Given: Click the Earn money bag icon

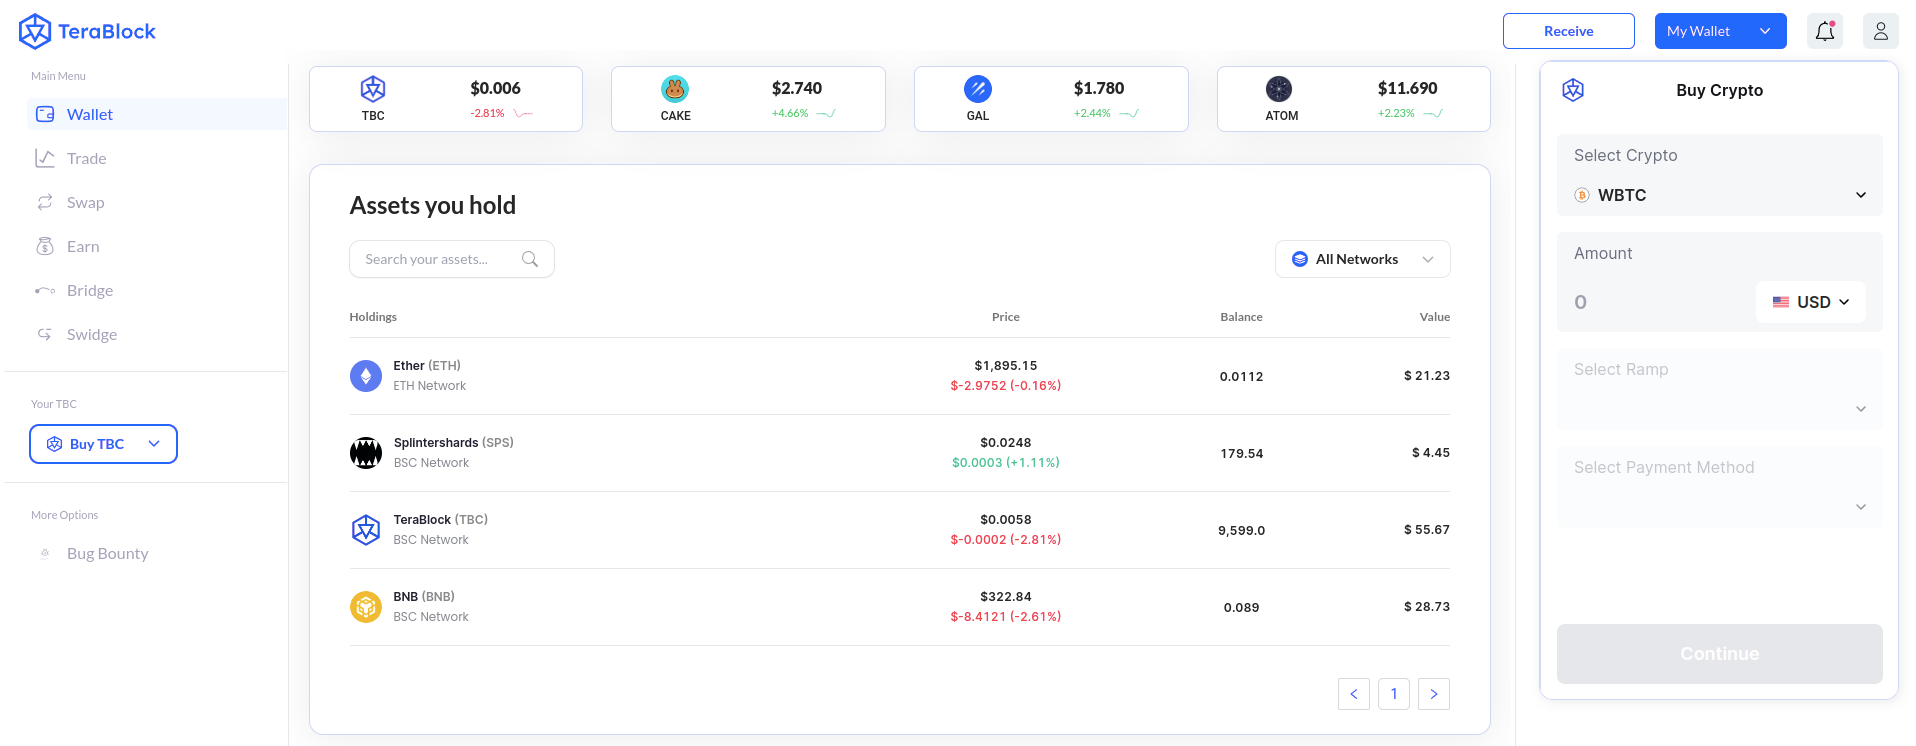Looking at the screenshot, I should click(45, 246).
